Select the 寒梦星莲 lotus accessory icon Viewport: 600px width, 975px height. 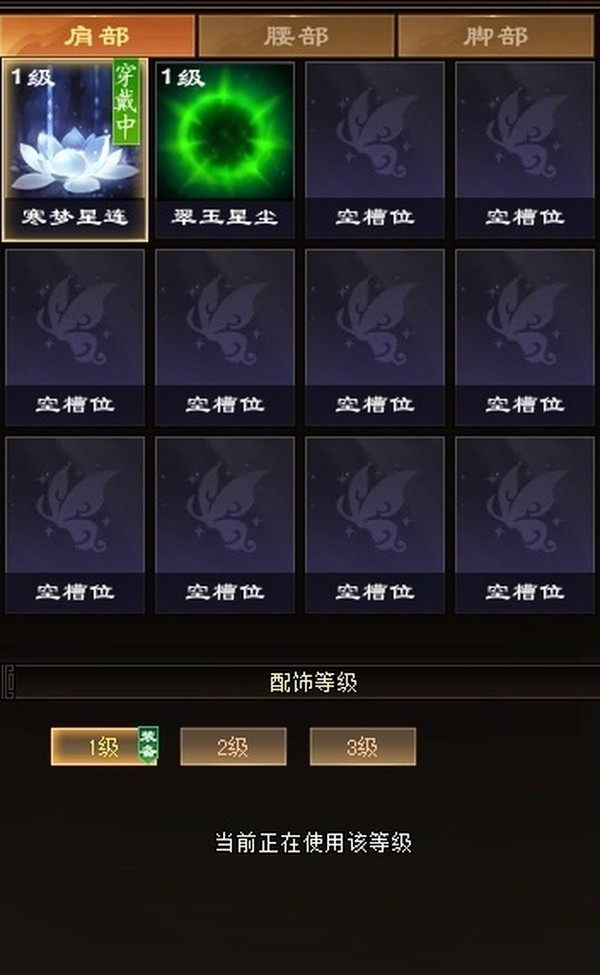[75, 149]
